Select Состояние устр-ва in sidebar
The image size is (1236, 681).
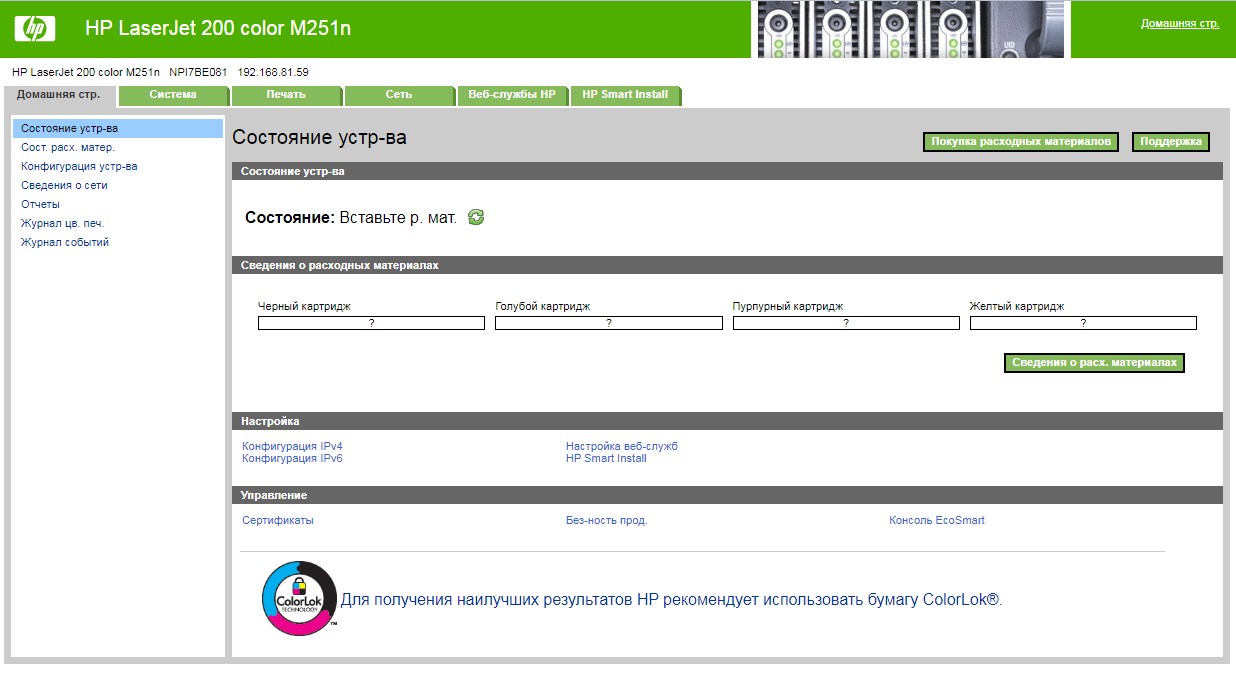point(118,128)
